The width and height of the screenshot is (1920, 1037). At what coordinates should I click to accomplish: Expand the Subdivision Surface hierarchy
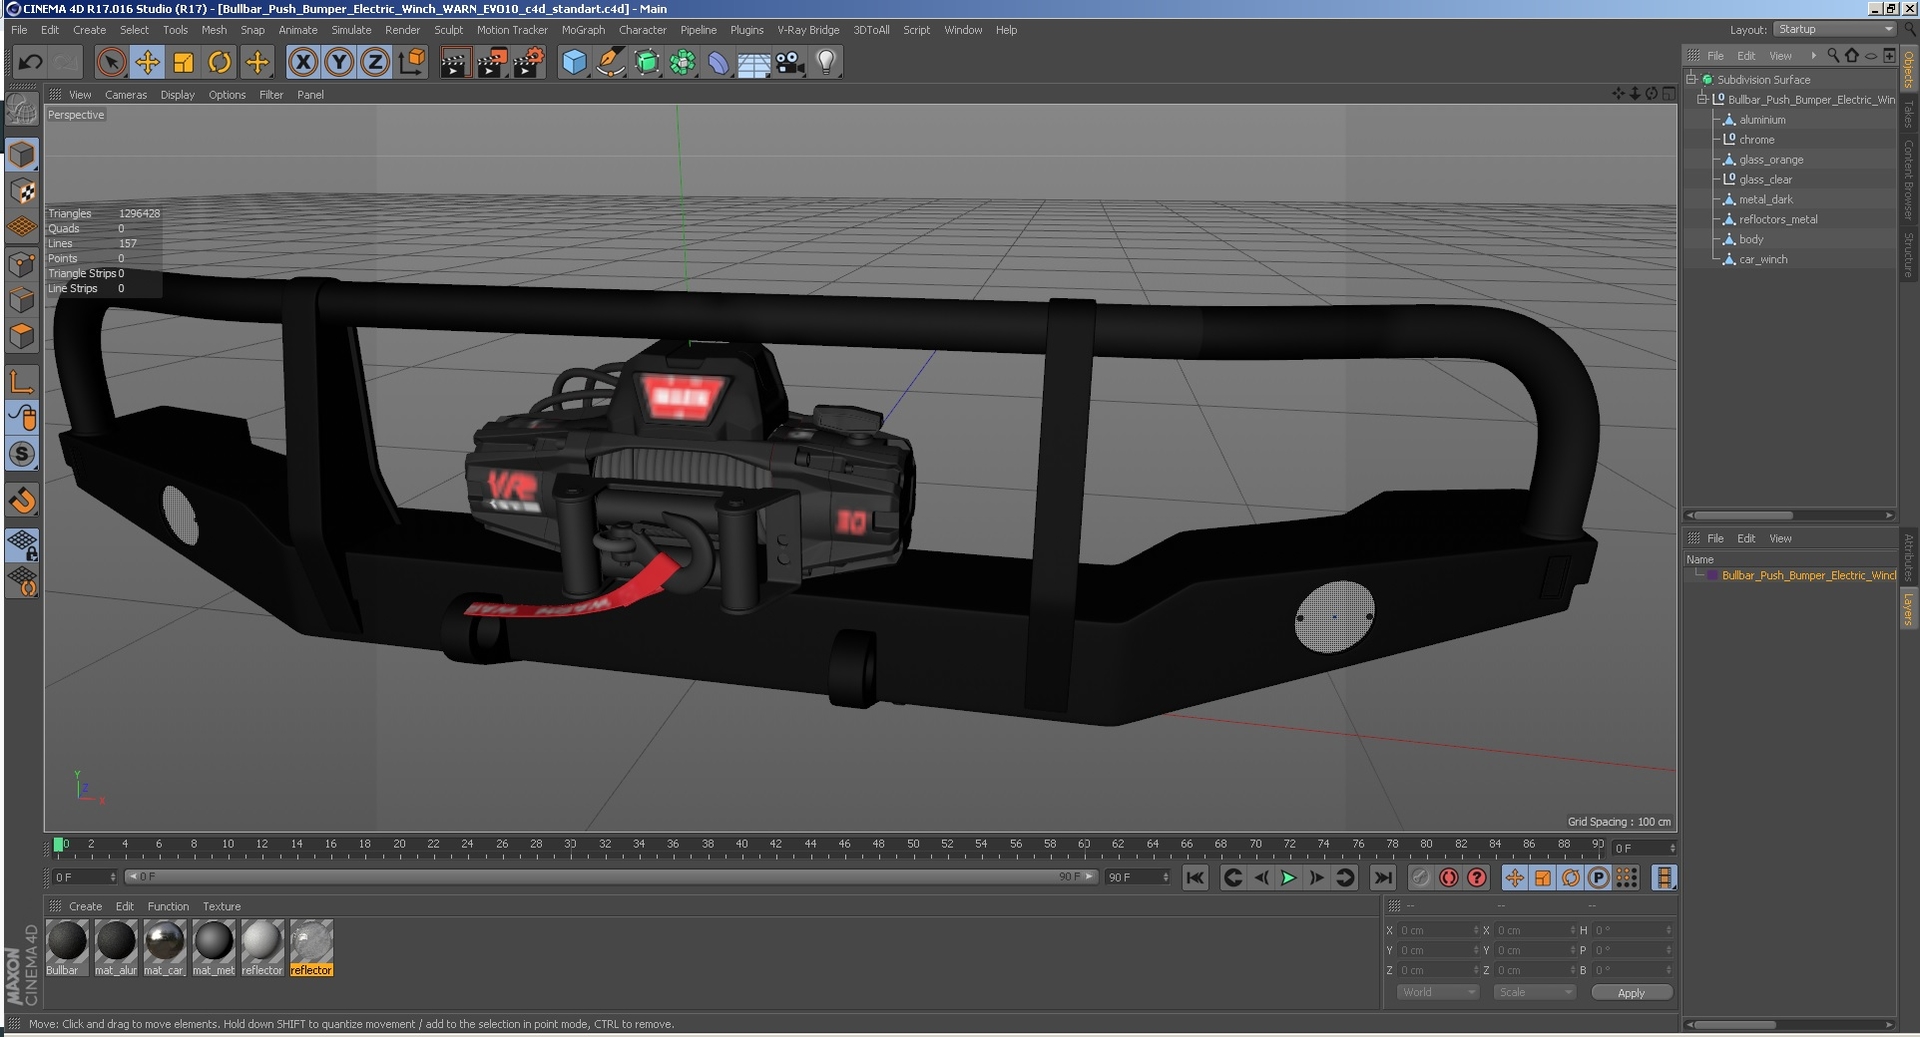[x=1690, y=79]
